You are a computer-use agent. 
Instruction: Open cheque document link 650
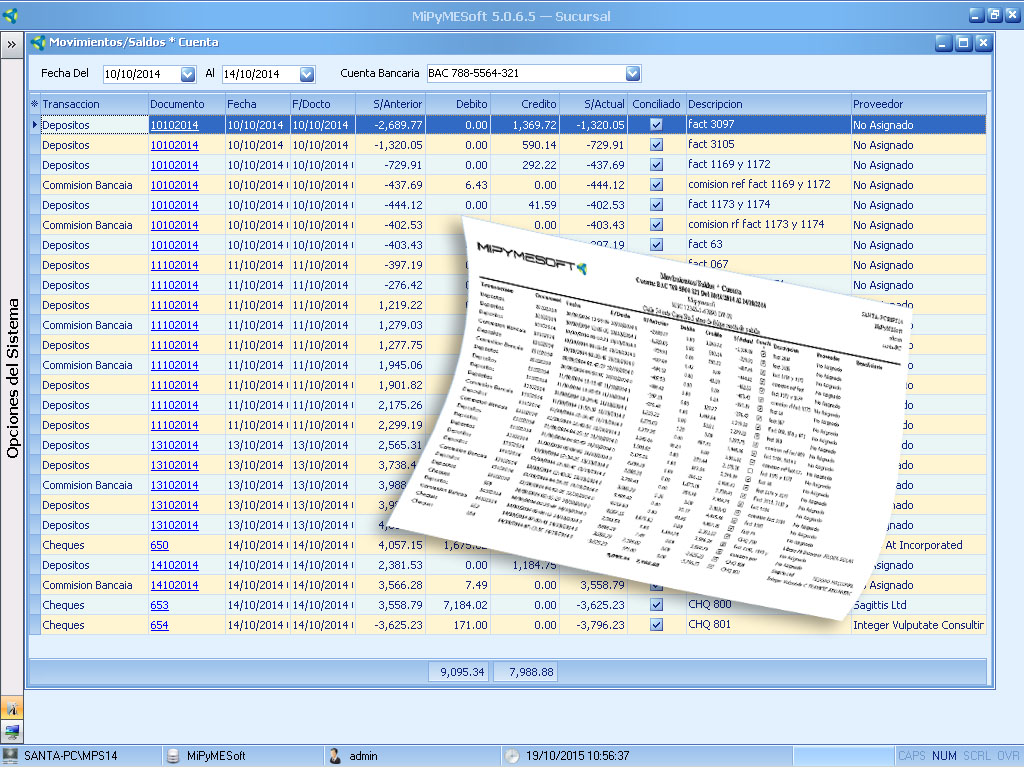click(x=159, y=545)
